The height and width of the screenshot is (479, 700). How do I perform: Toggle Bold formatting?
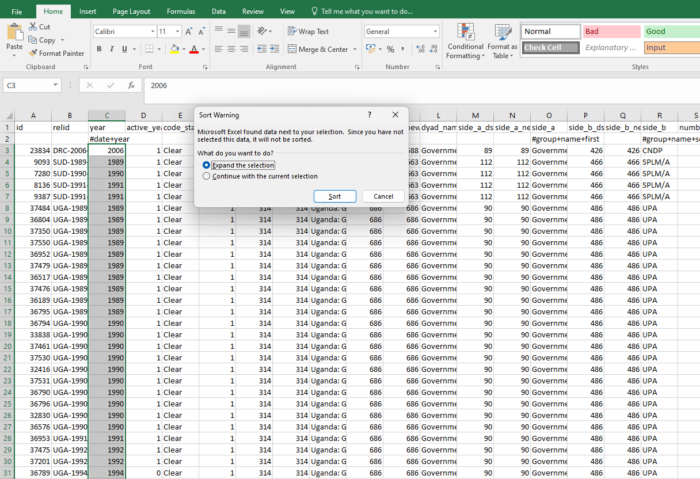(x=99, y=49)
